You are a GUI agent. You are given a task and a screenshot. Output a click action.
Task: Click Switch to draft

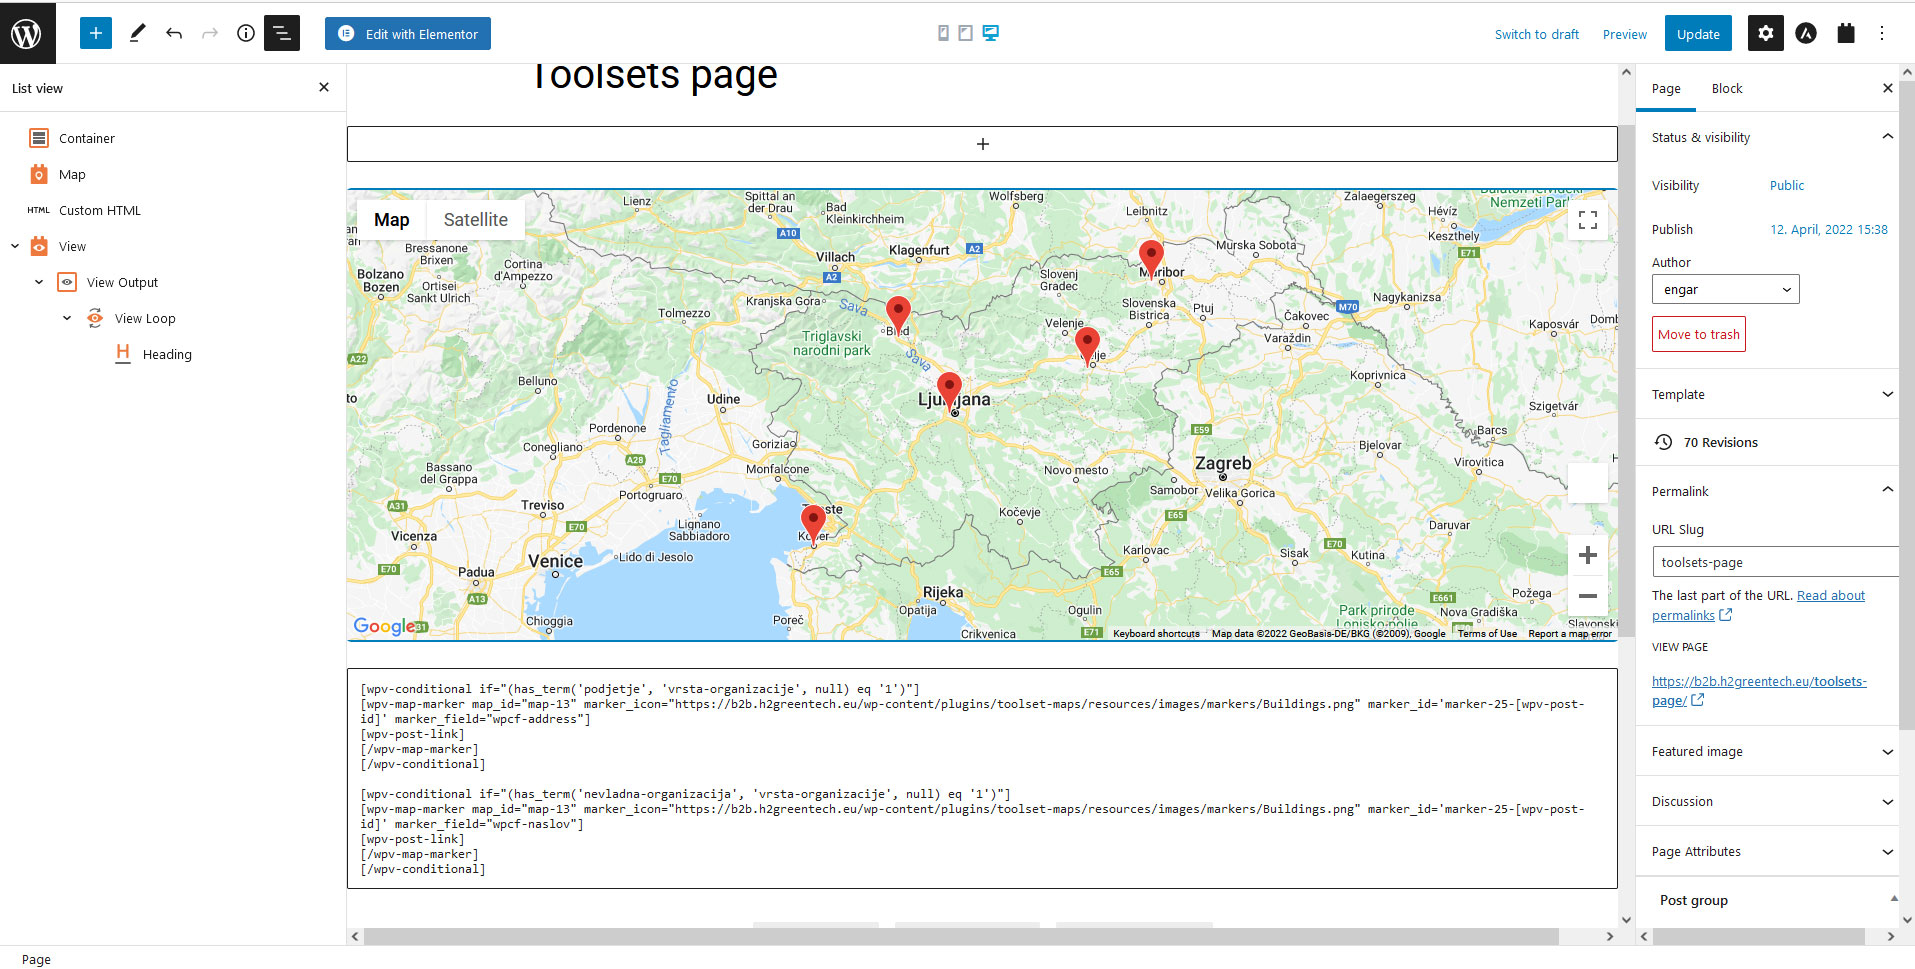(x=1537, y=34)
